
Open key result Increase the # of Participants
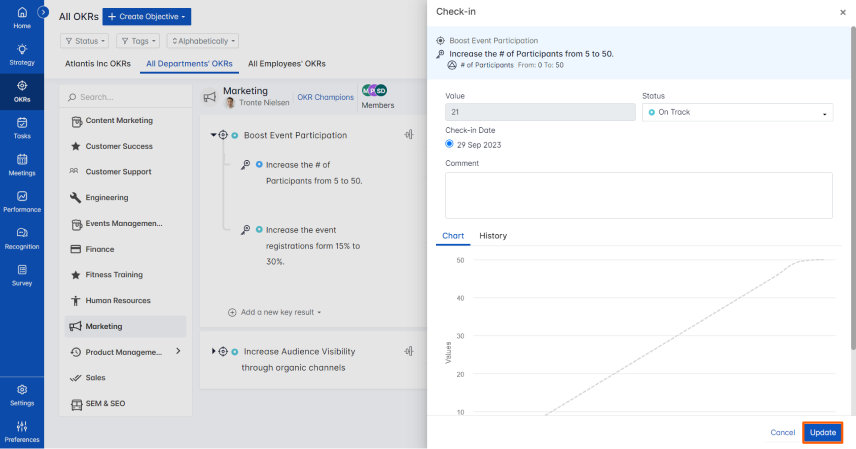[314, 173]
